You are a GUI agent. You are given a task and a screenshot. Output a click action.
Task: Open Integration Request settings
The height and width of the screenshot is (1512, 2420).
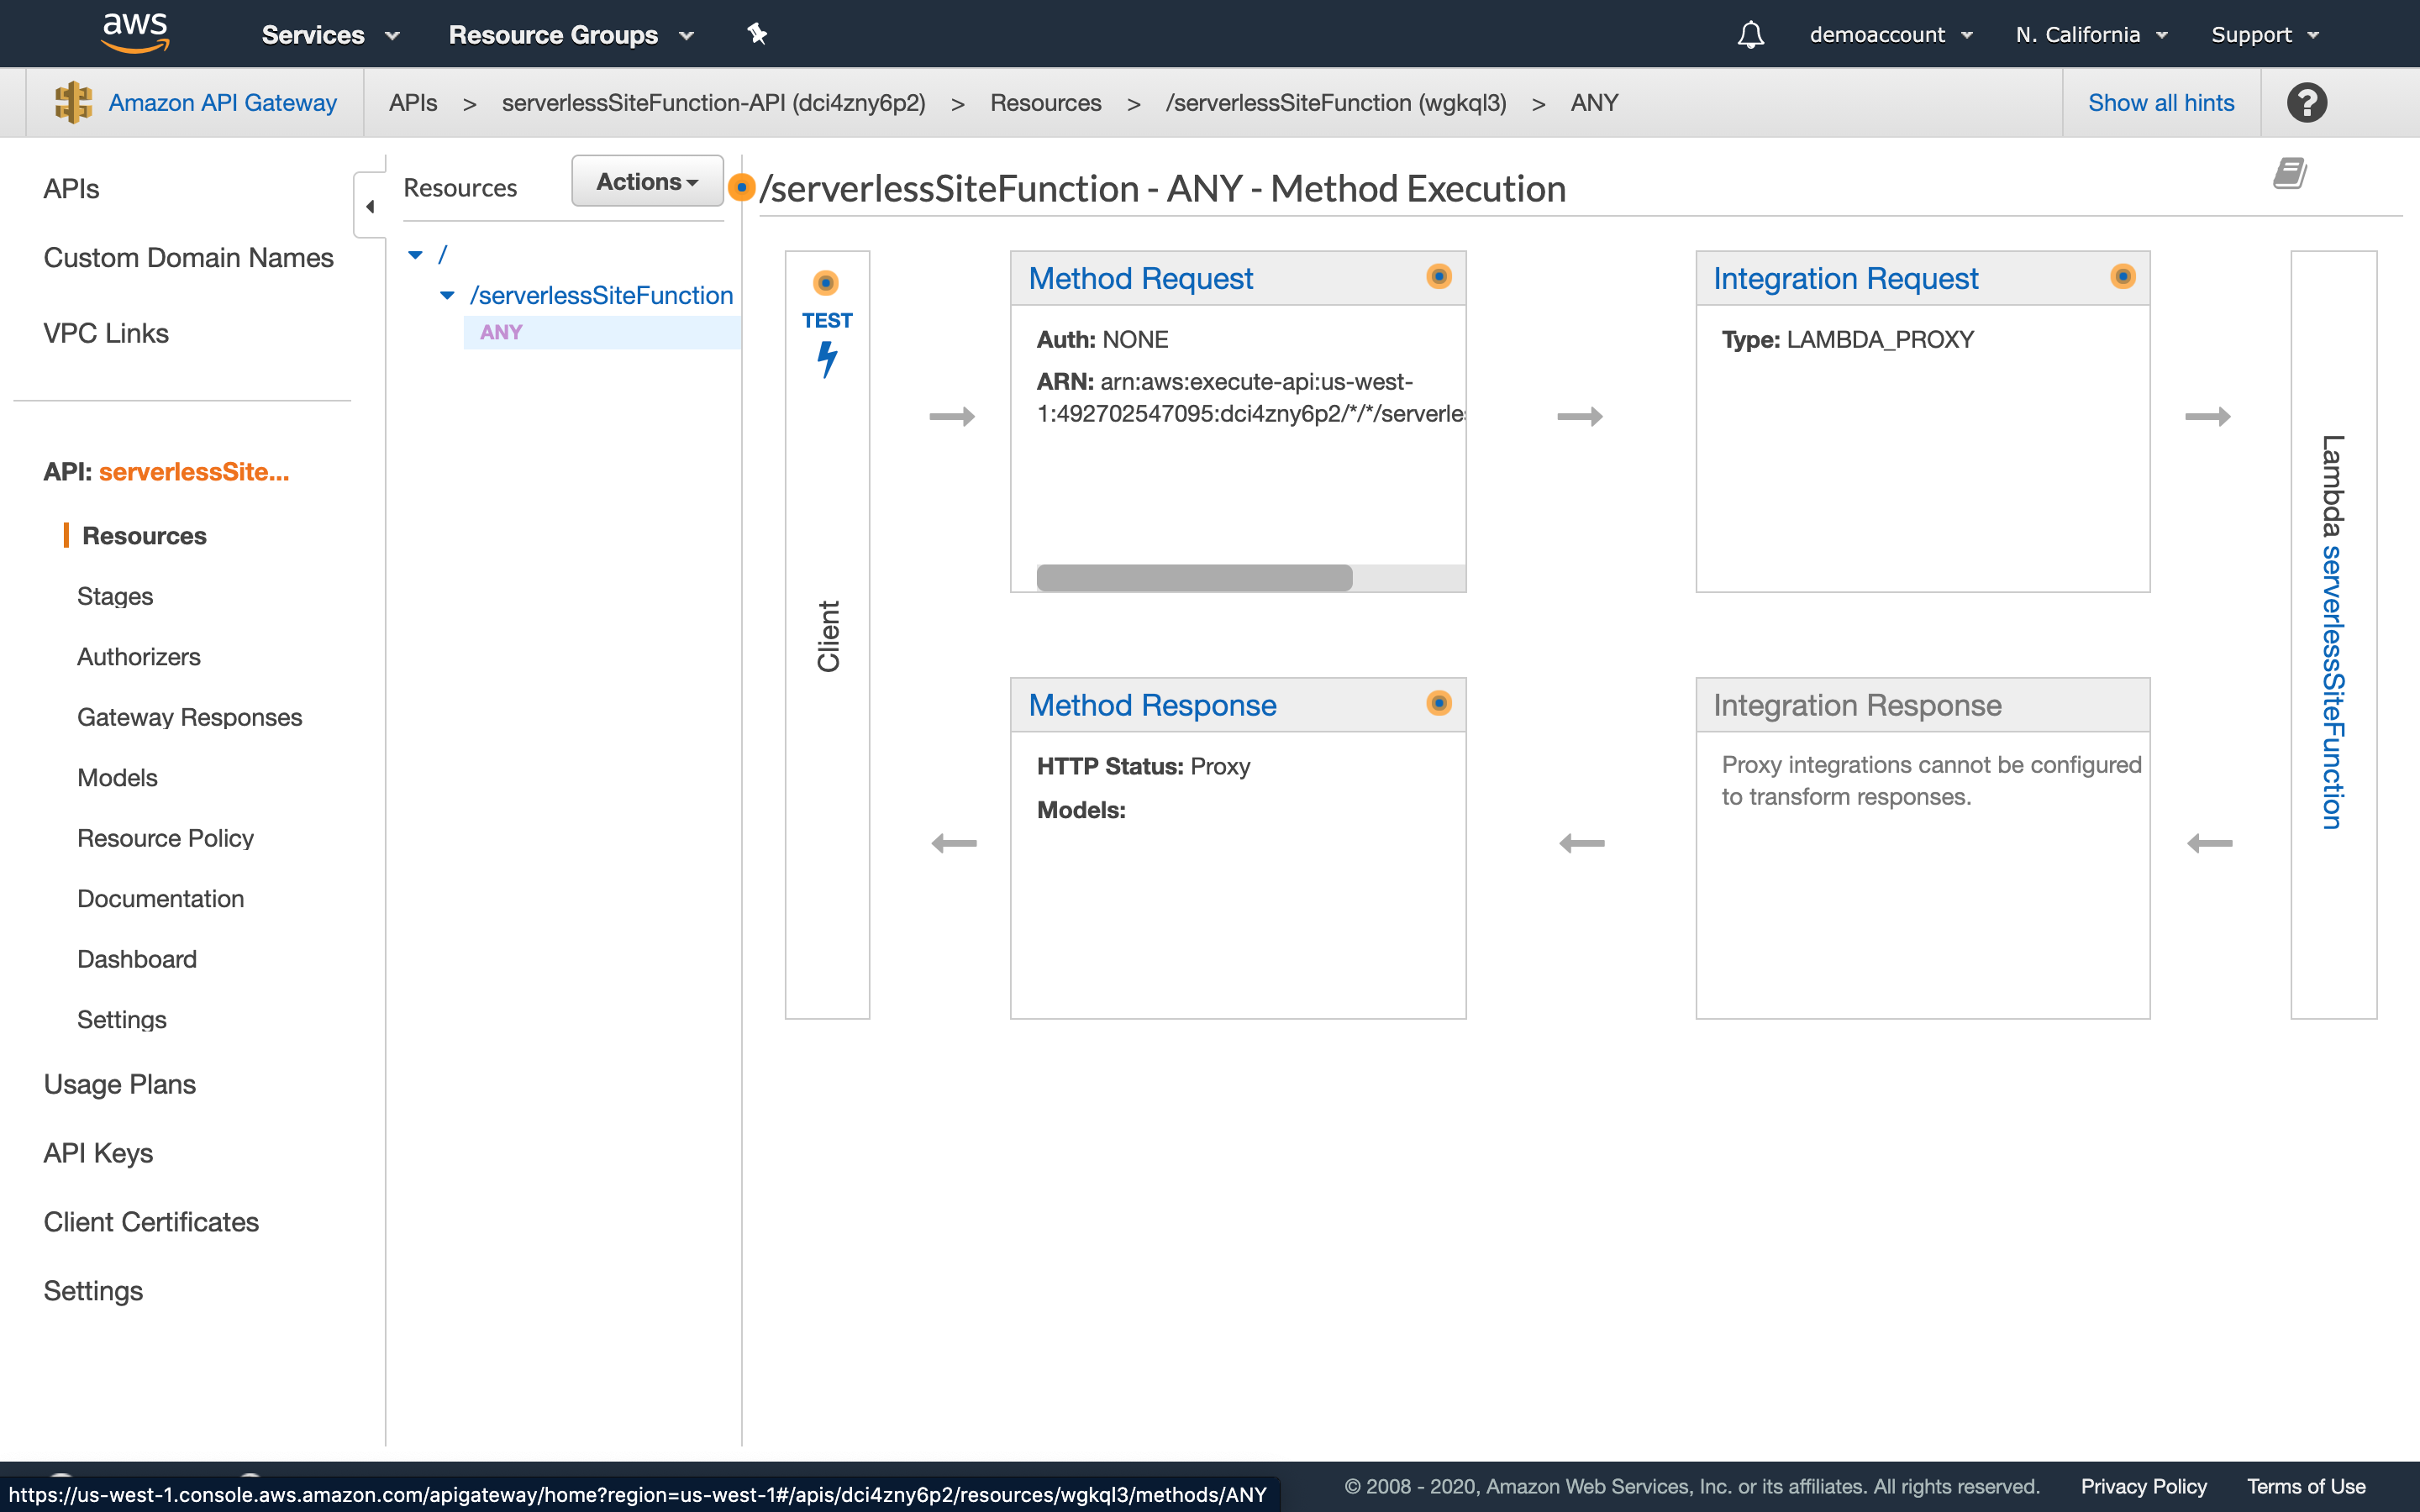tap(1845, 278)
